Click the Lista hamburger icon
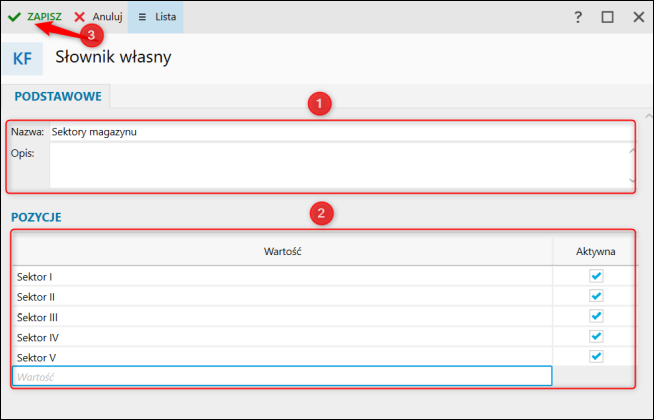The image size is (654, 420). 142,17
